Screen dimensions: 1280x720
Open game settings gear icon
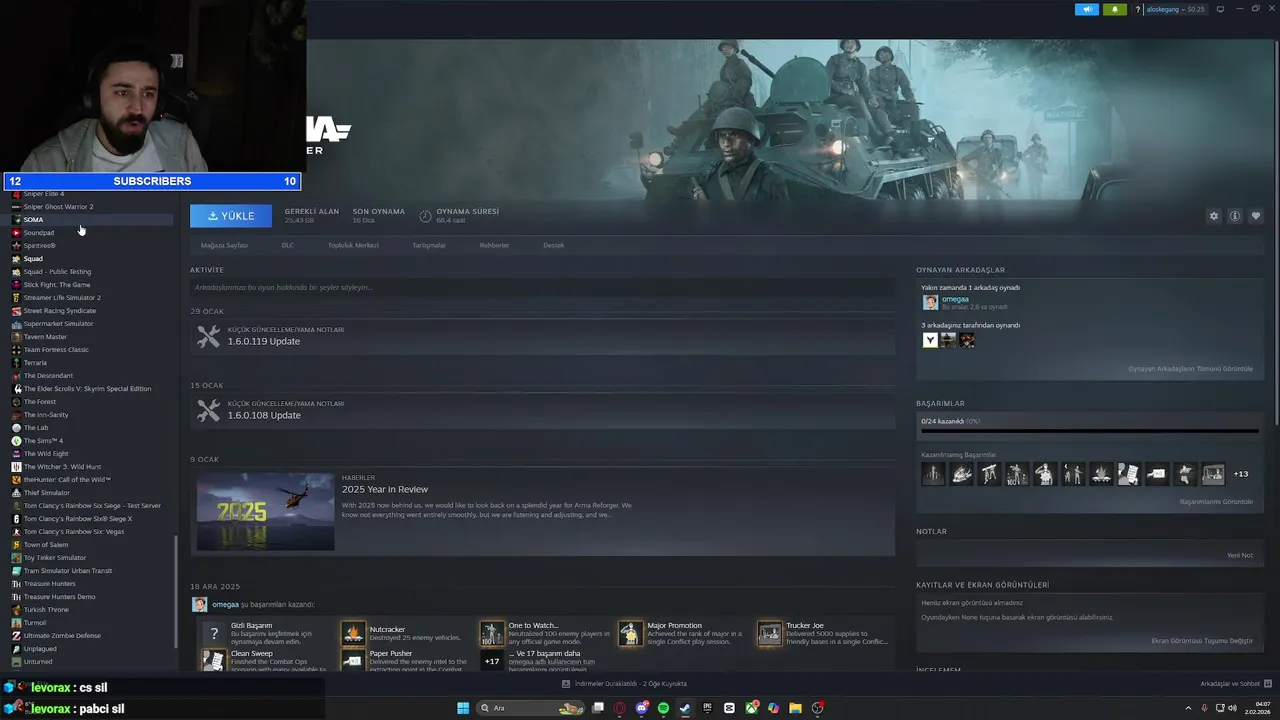(x=1214, y=216)
